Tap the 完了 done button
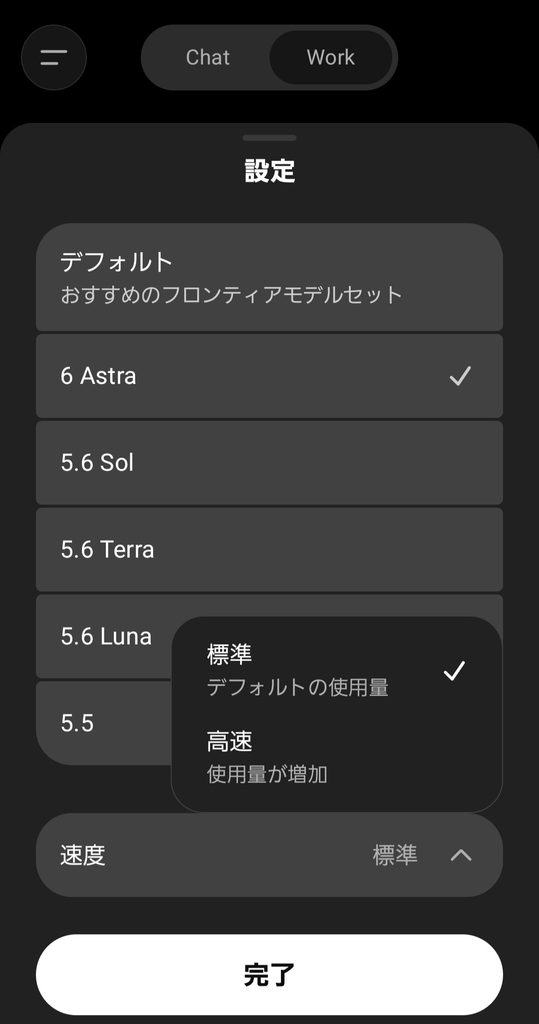539x1024 pixels. [269, 974]
